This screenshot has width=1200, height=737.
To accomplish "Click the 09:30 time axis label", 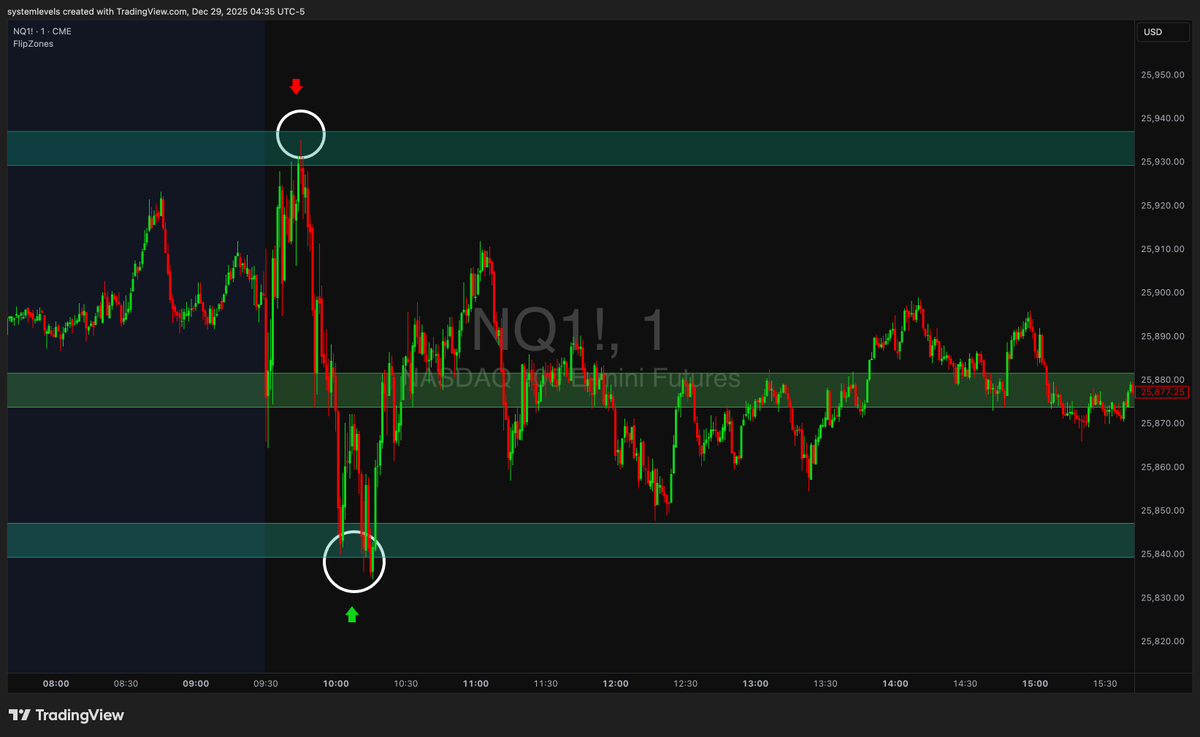I will (x=266, y=684).
